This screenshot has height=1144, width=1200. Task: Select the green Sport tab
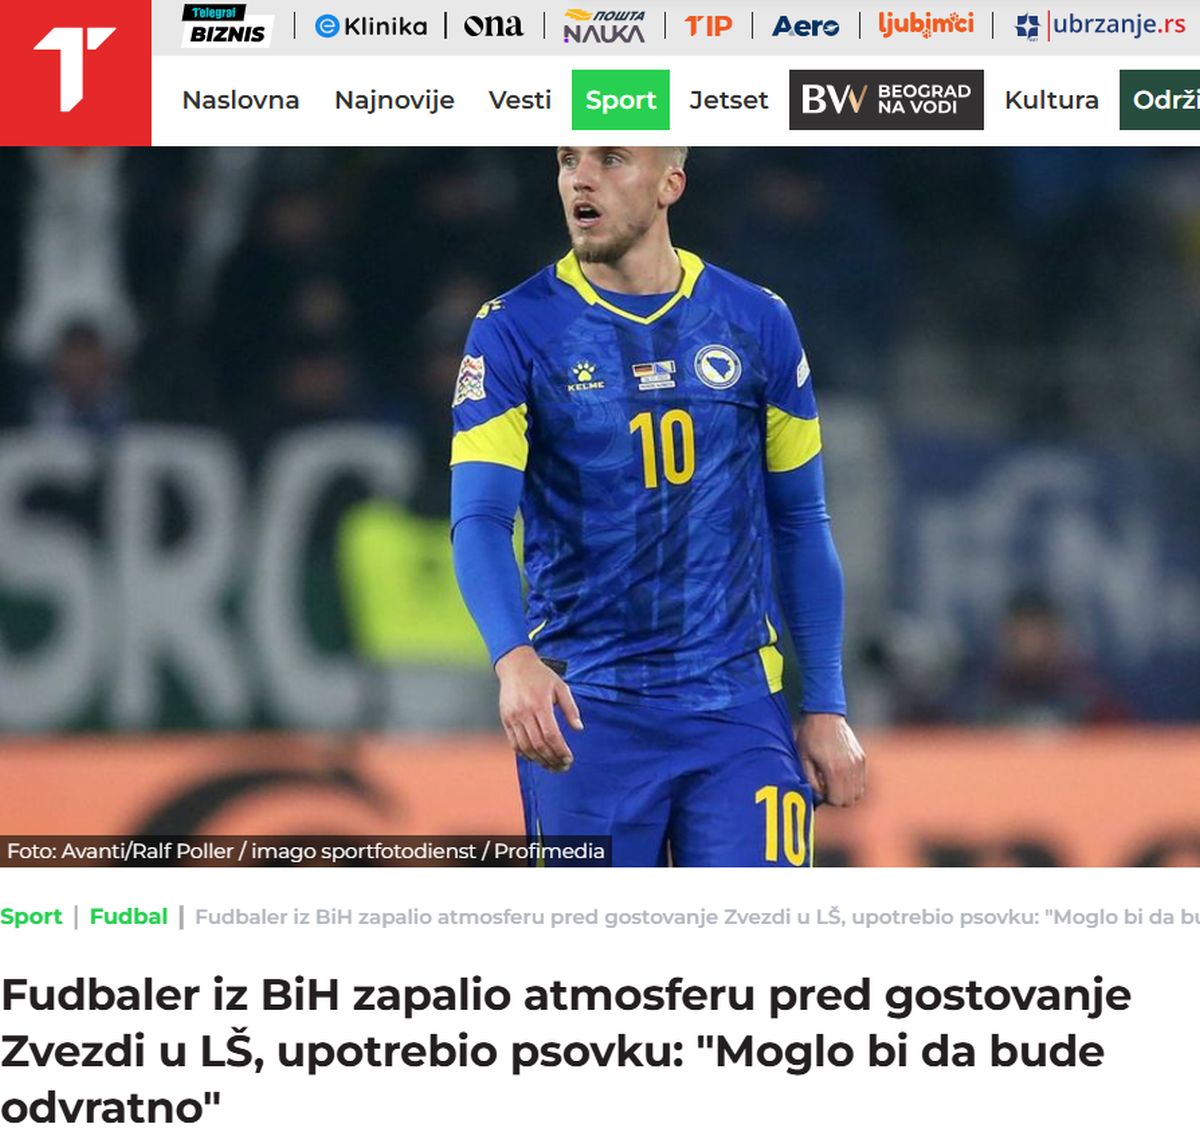(x=621, y=100)
